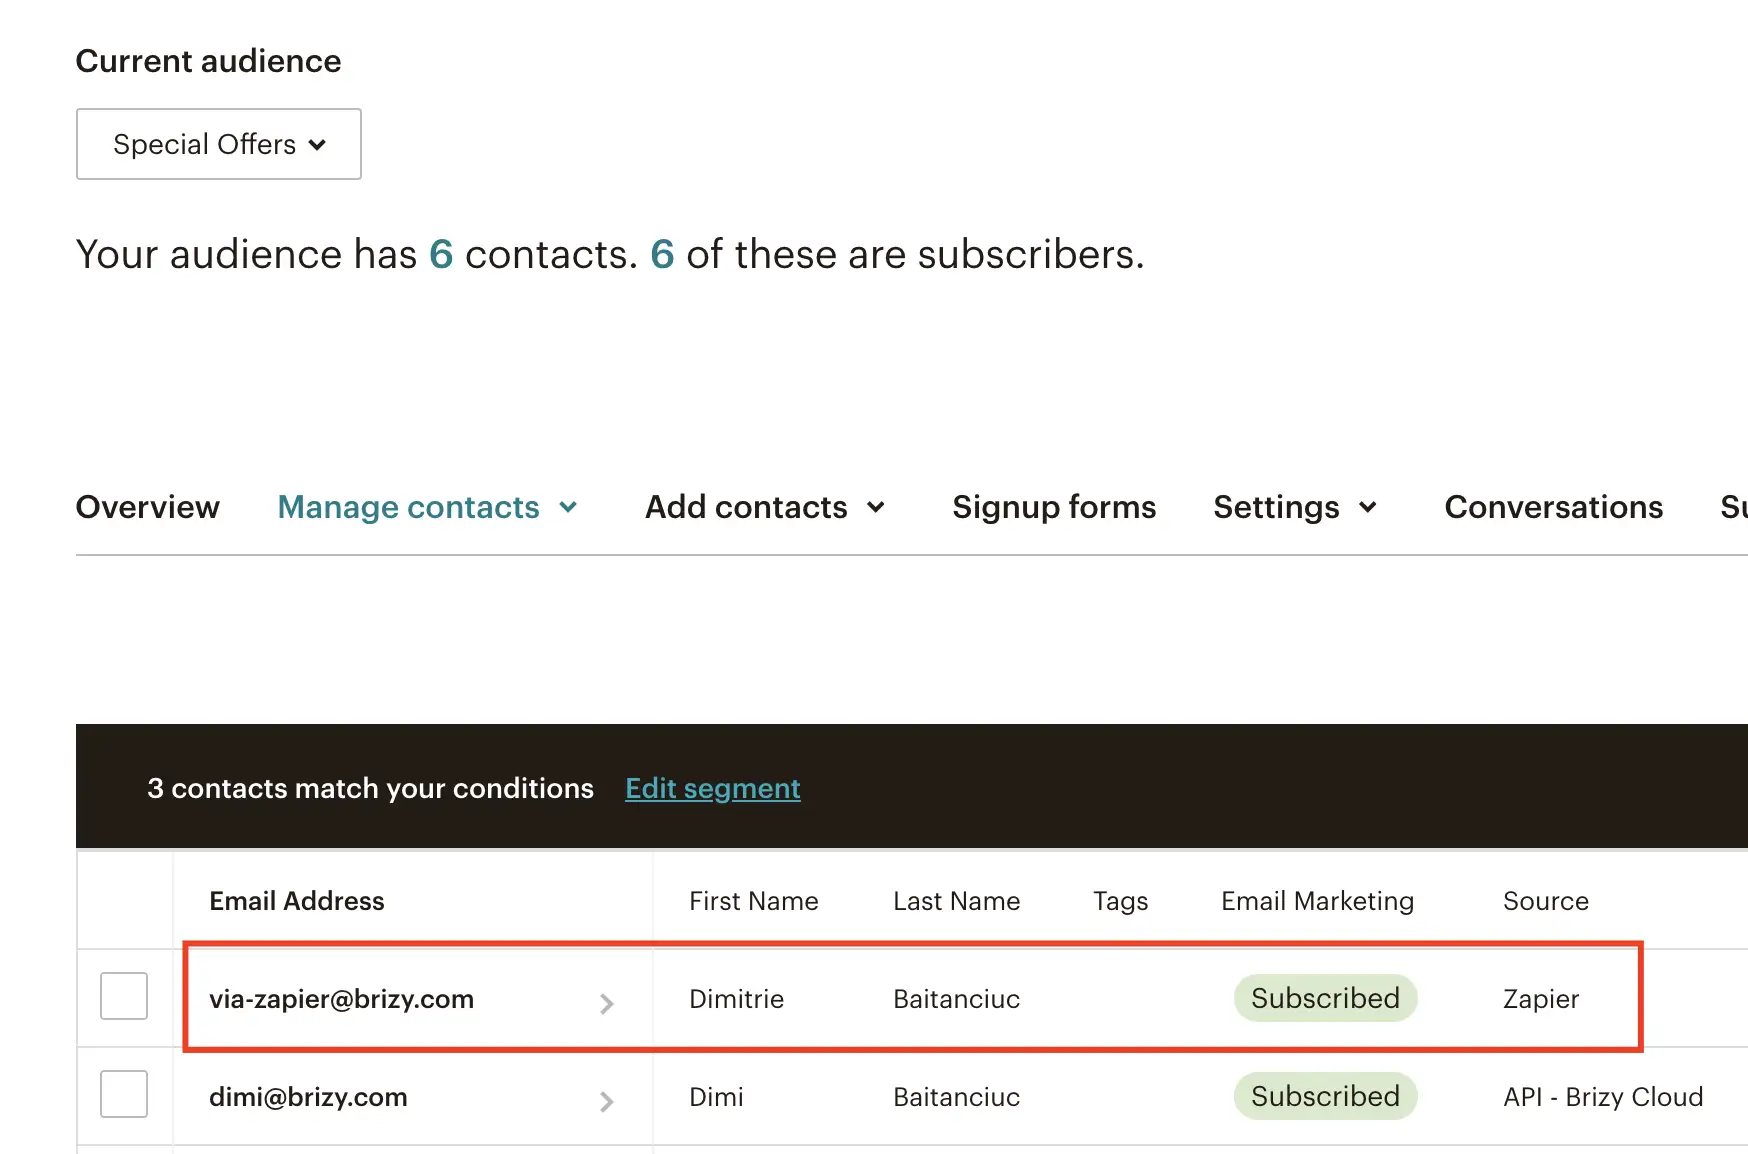Screen dimensions: 1748x1154
Task: Open the Conversations tab
Action: click(1553, 507)
